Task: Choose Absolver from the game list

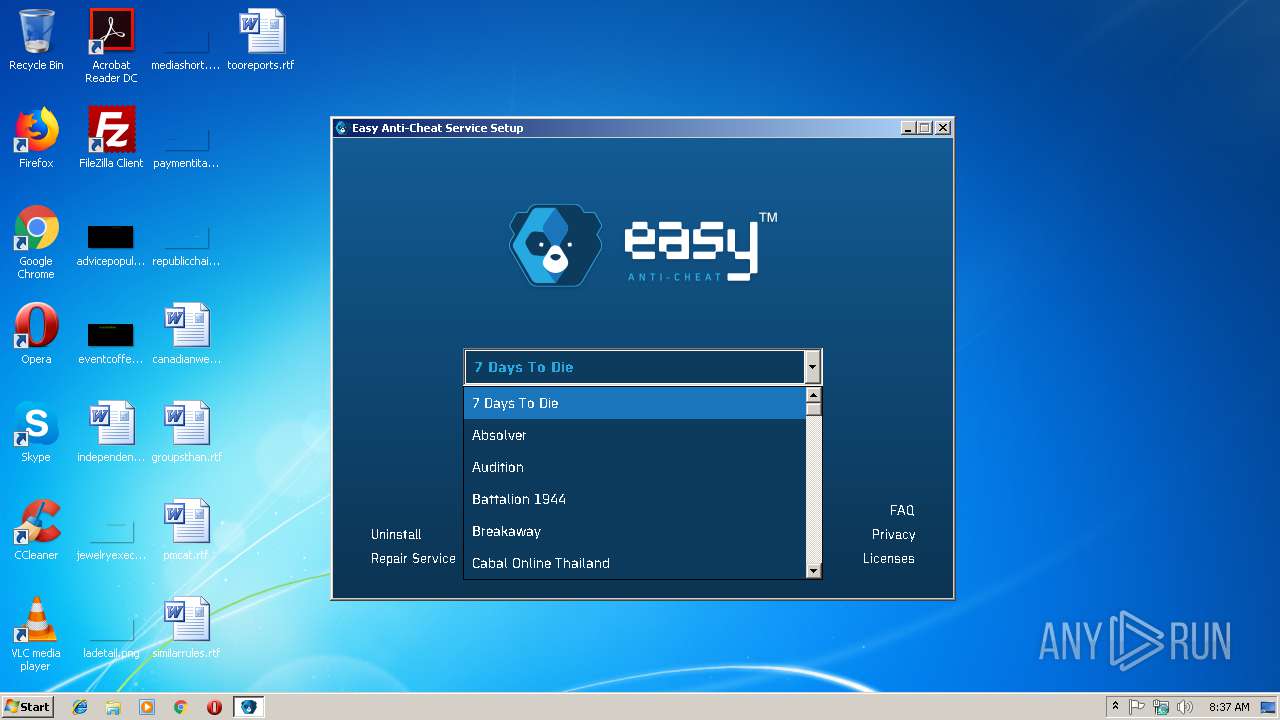Action: [635, 435]
